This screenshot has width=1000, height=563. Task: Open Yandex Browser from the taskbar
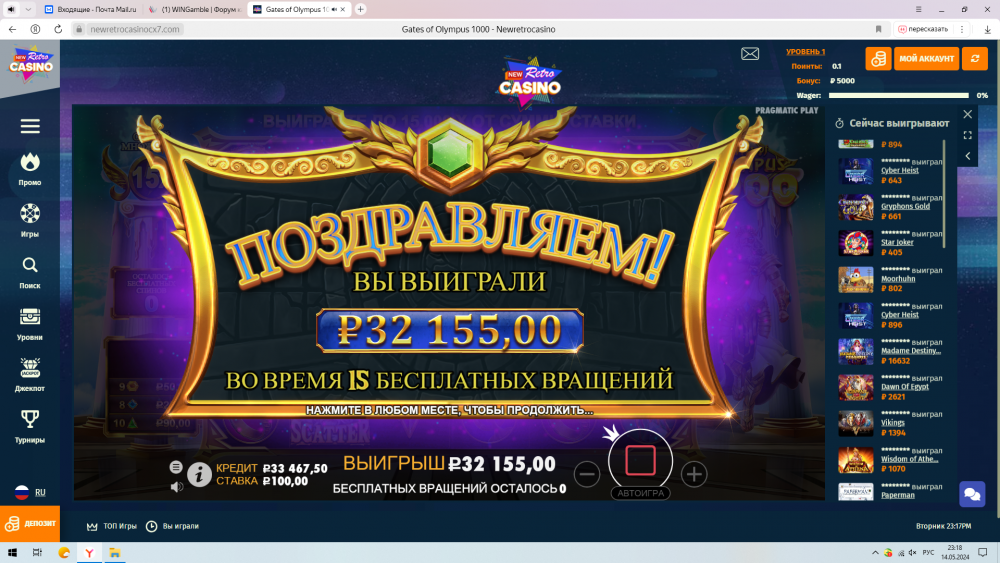pos(89,553)
